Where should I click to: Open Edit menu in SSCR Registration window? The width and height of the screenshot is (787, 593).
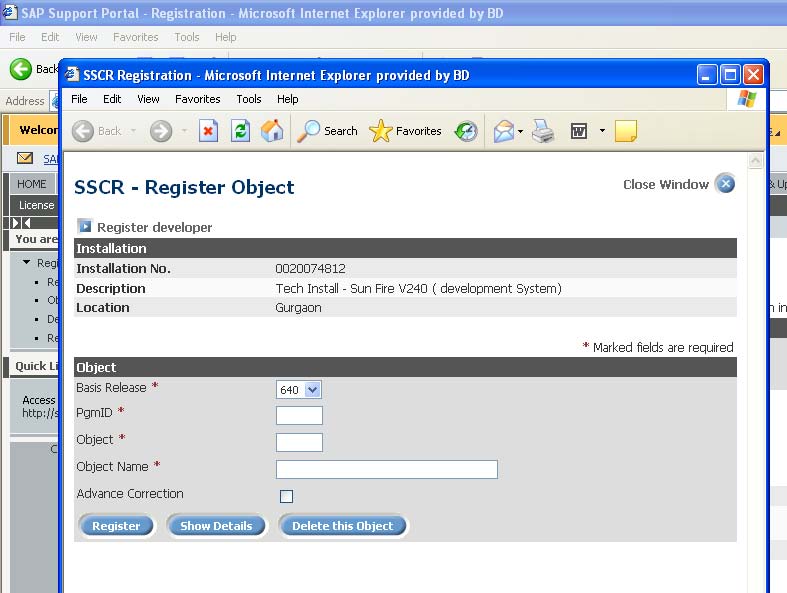pos(112,99)
